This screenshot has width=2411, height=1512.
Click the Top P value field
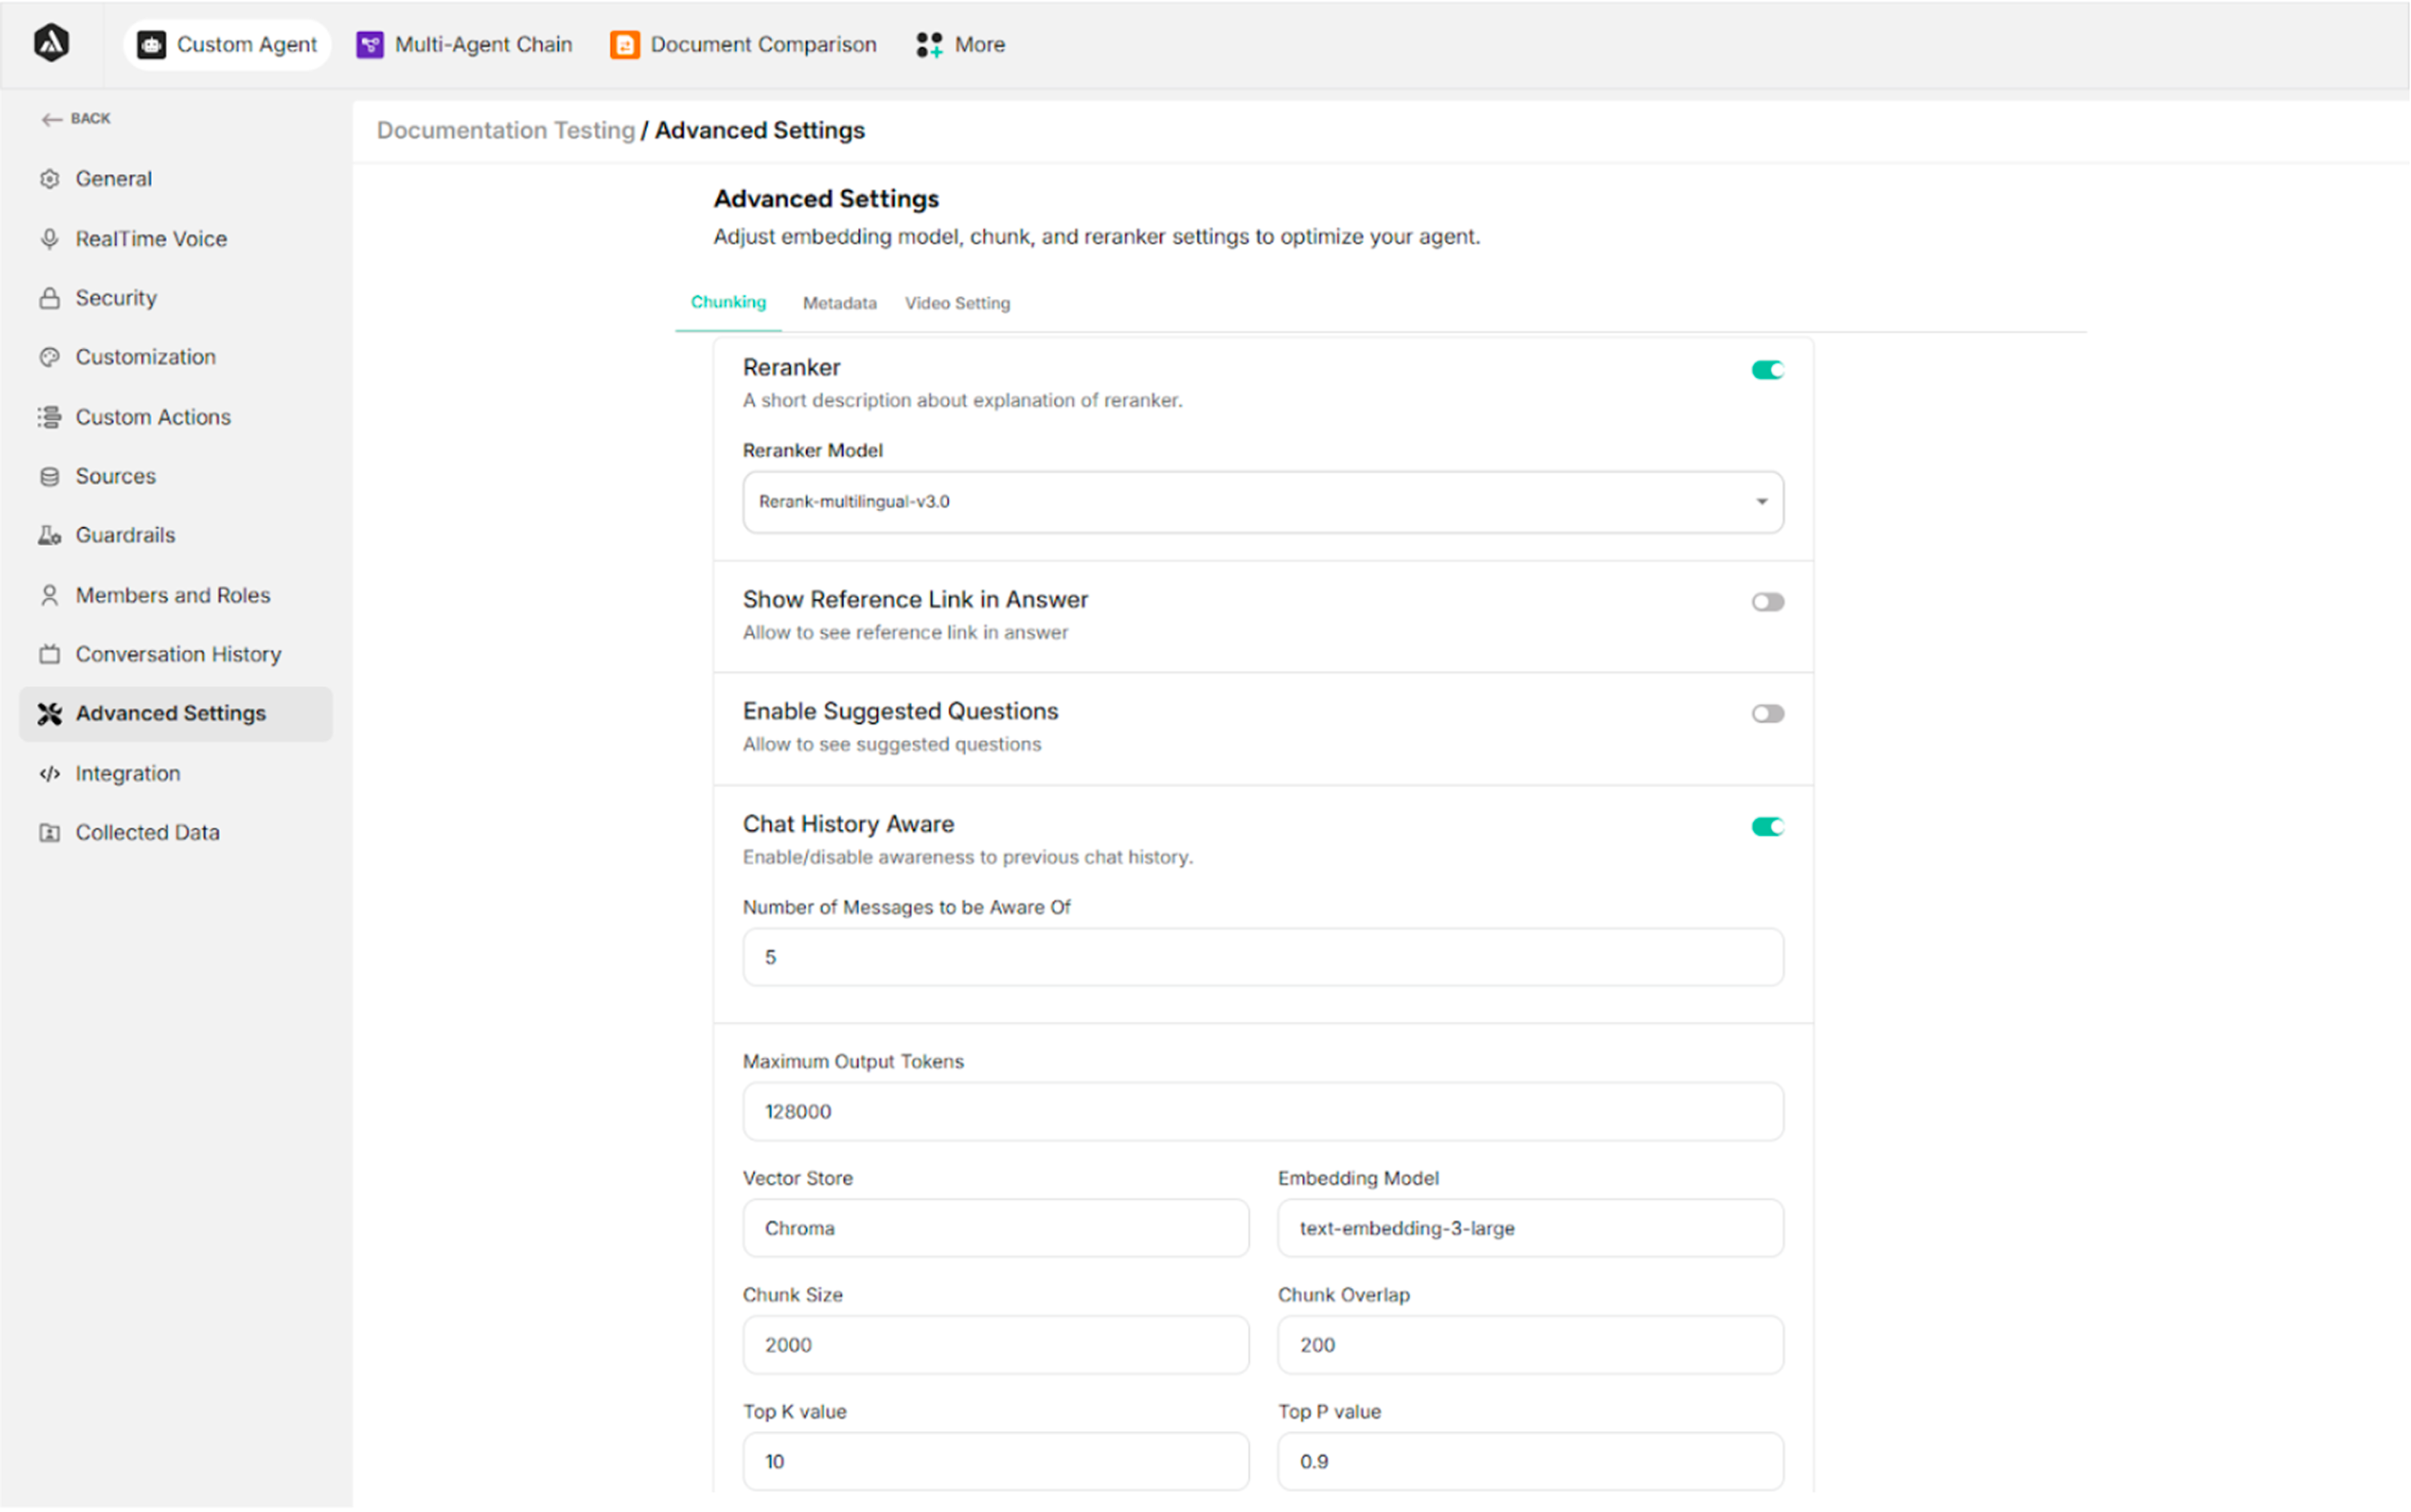[1530, 1462]
